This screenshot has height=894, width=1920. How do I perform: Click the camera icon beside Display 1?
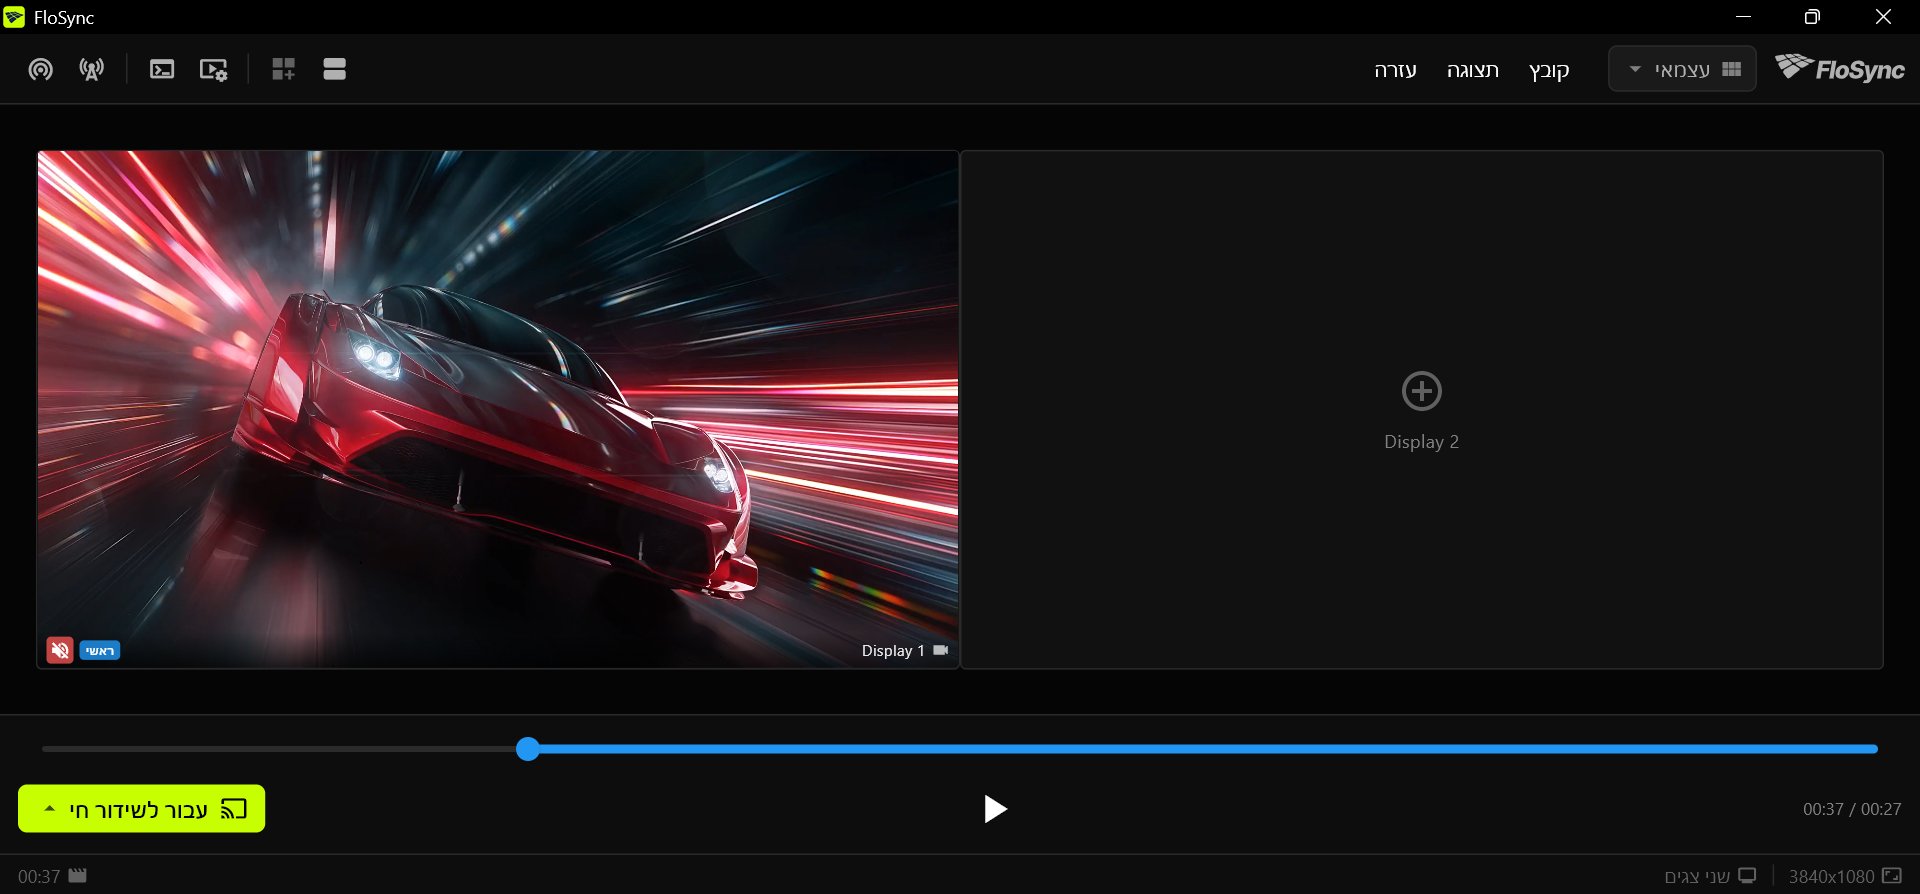pos(941,650)
